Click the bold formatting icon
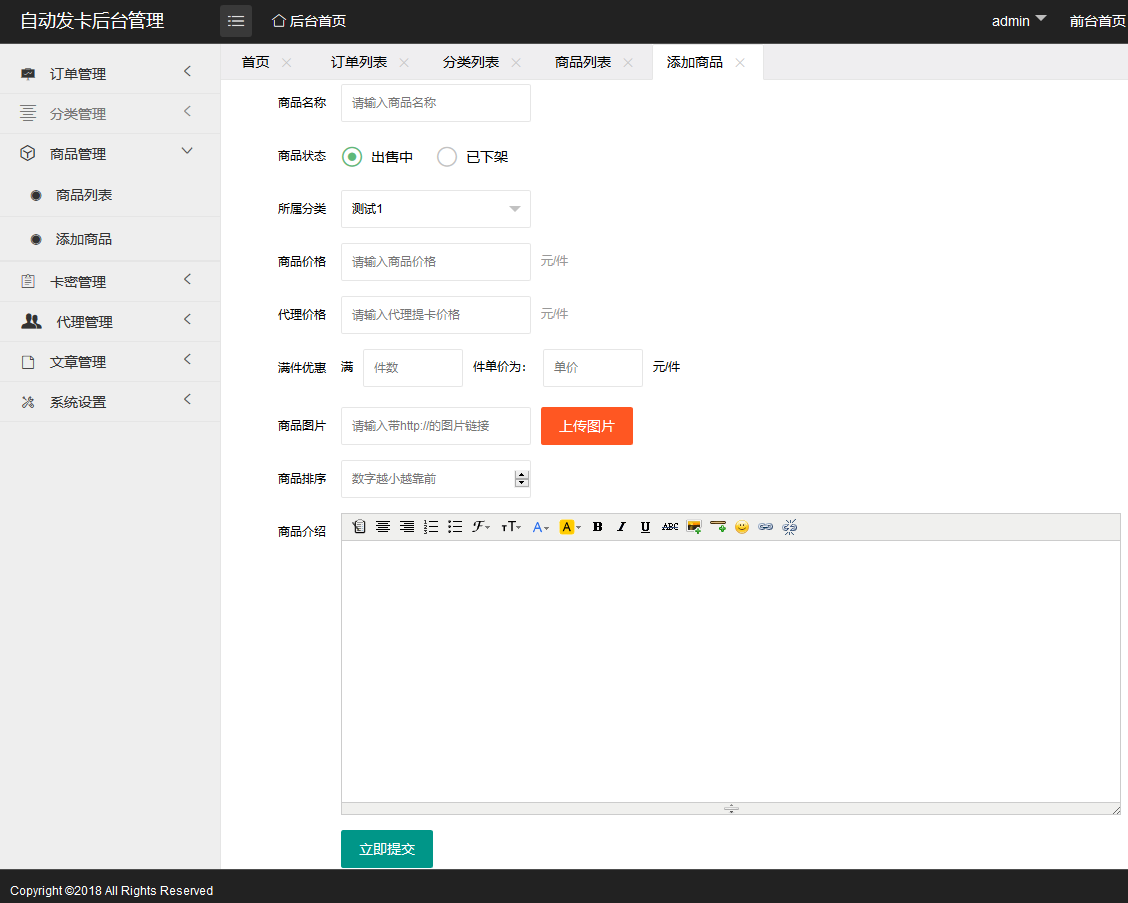1128x903 pixels. 597,527
